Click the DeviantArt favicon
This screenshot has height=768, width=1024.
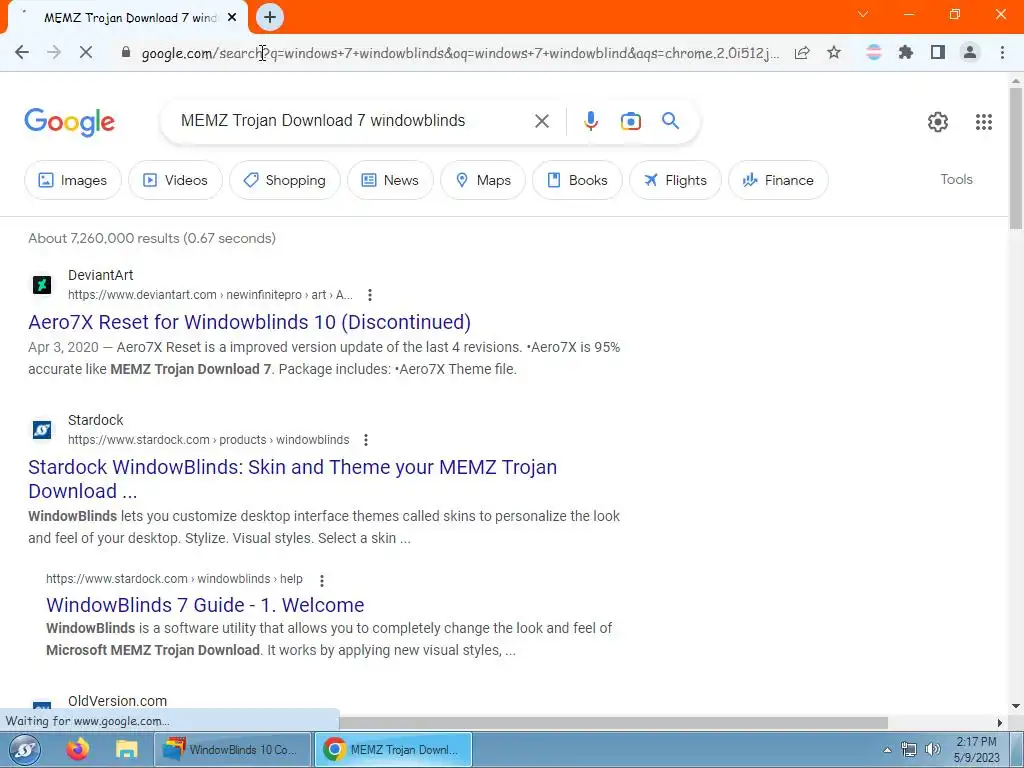pyautogui.click(x=42, y=285)
